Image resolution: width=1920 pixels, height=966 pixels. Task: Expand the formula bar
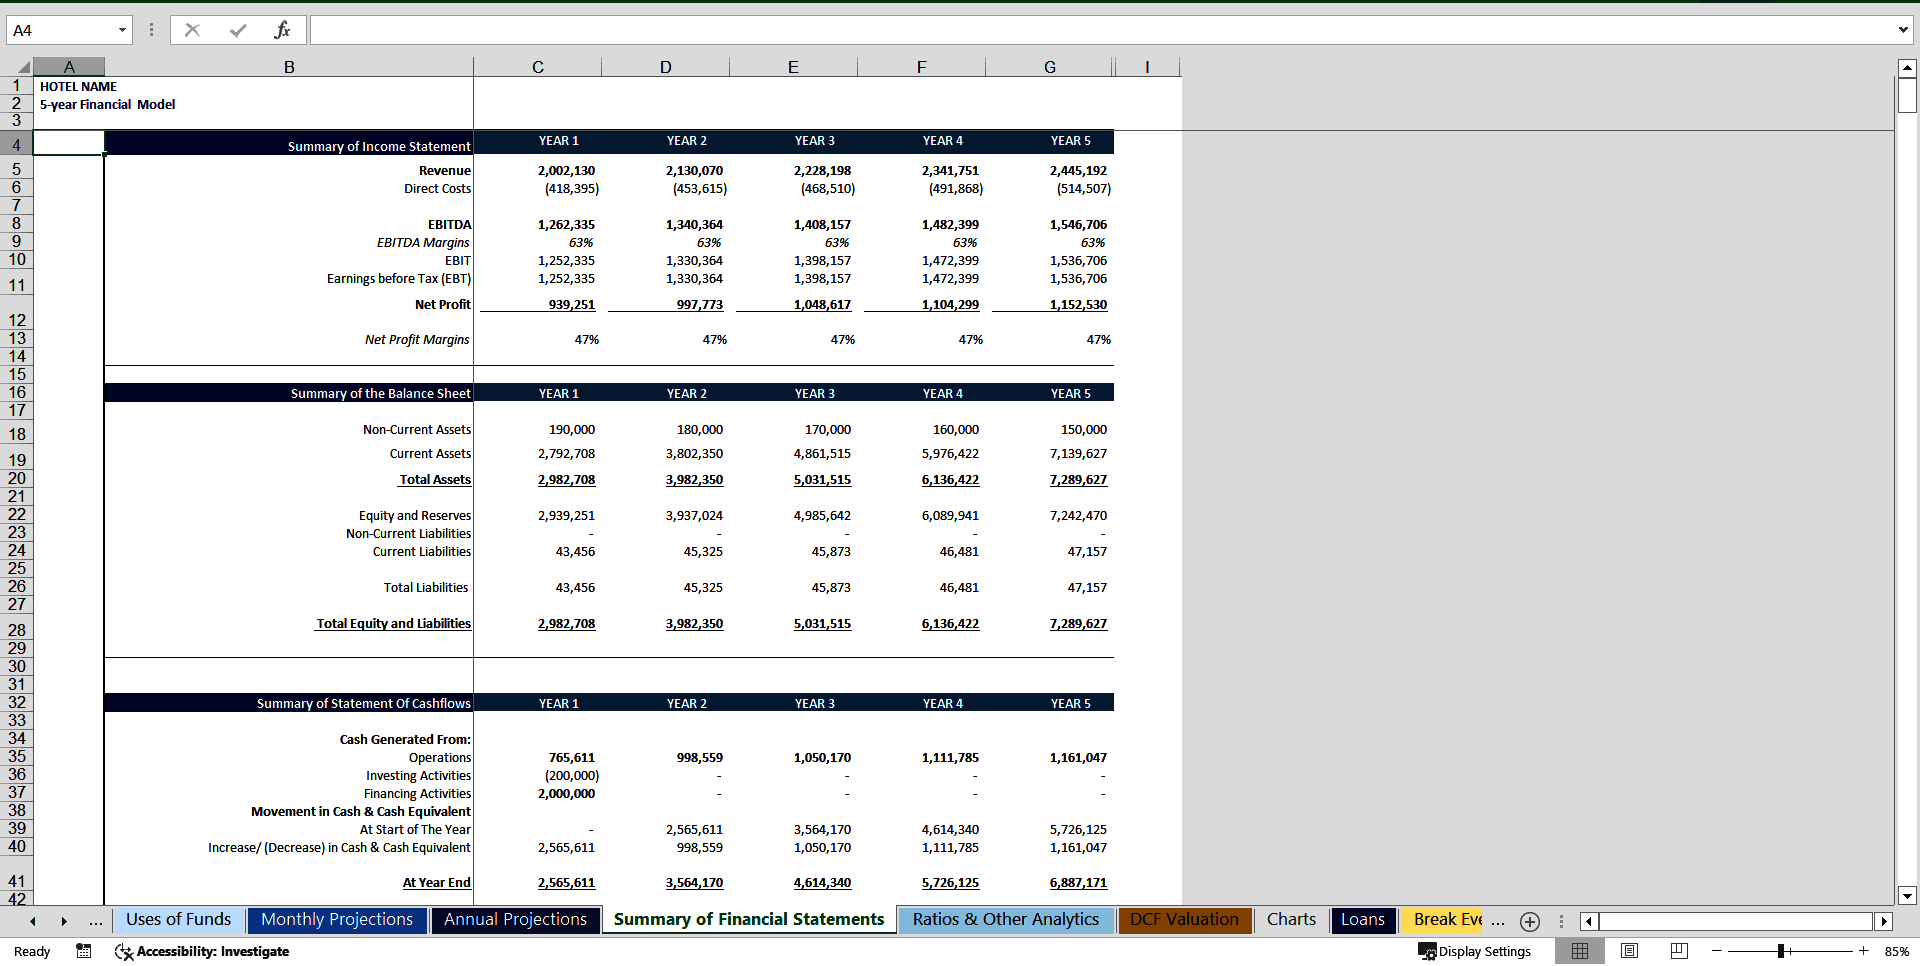click(1902, 30)
